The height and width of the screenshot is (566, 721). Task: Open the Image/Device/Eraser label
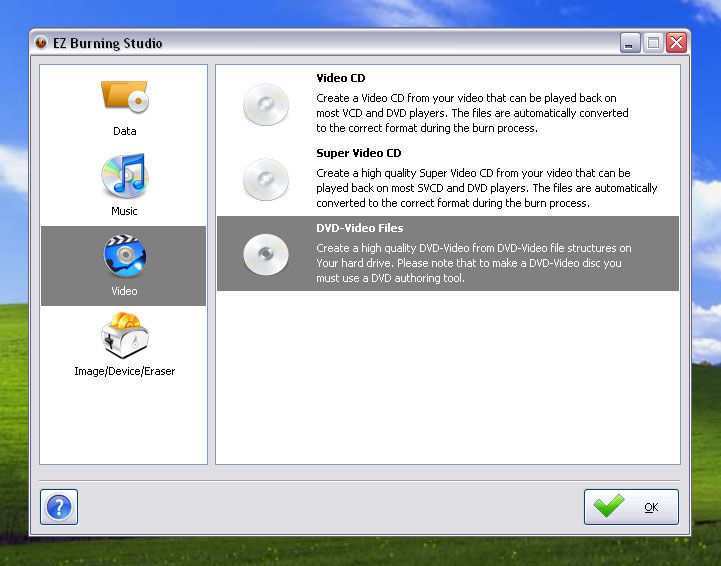tap(125, 371)
